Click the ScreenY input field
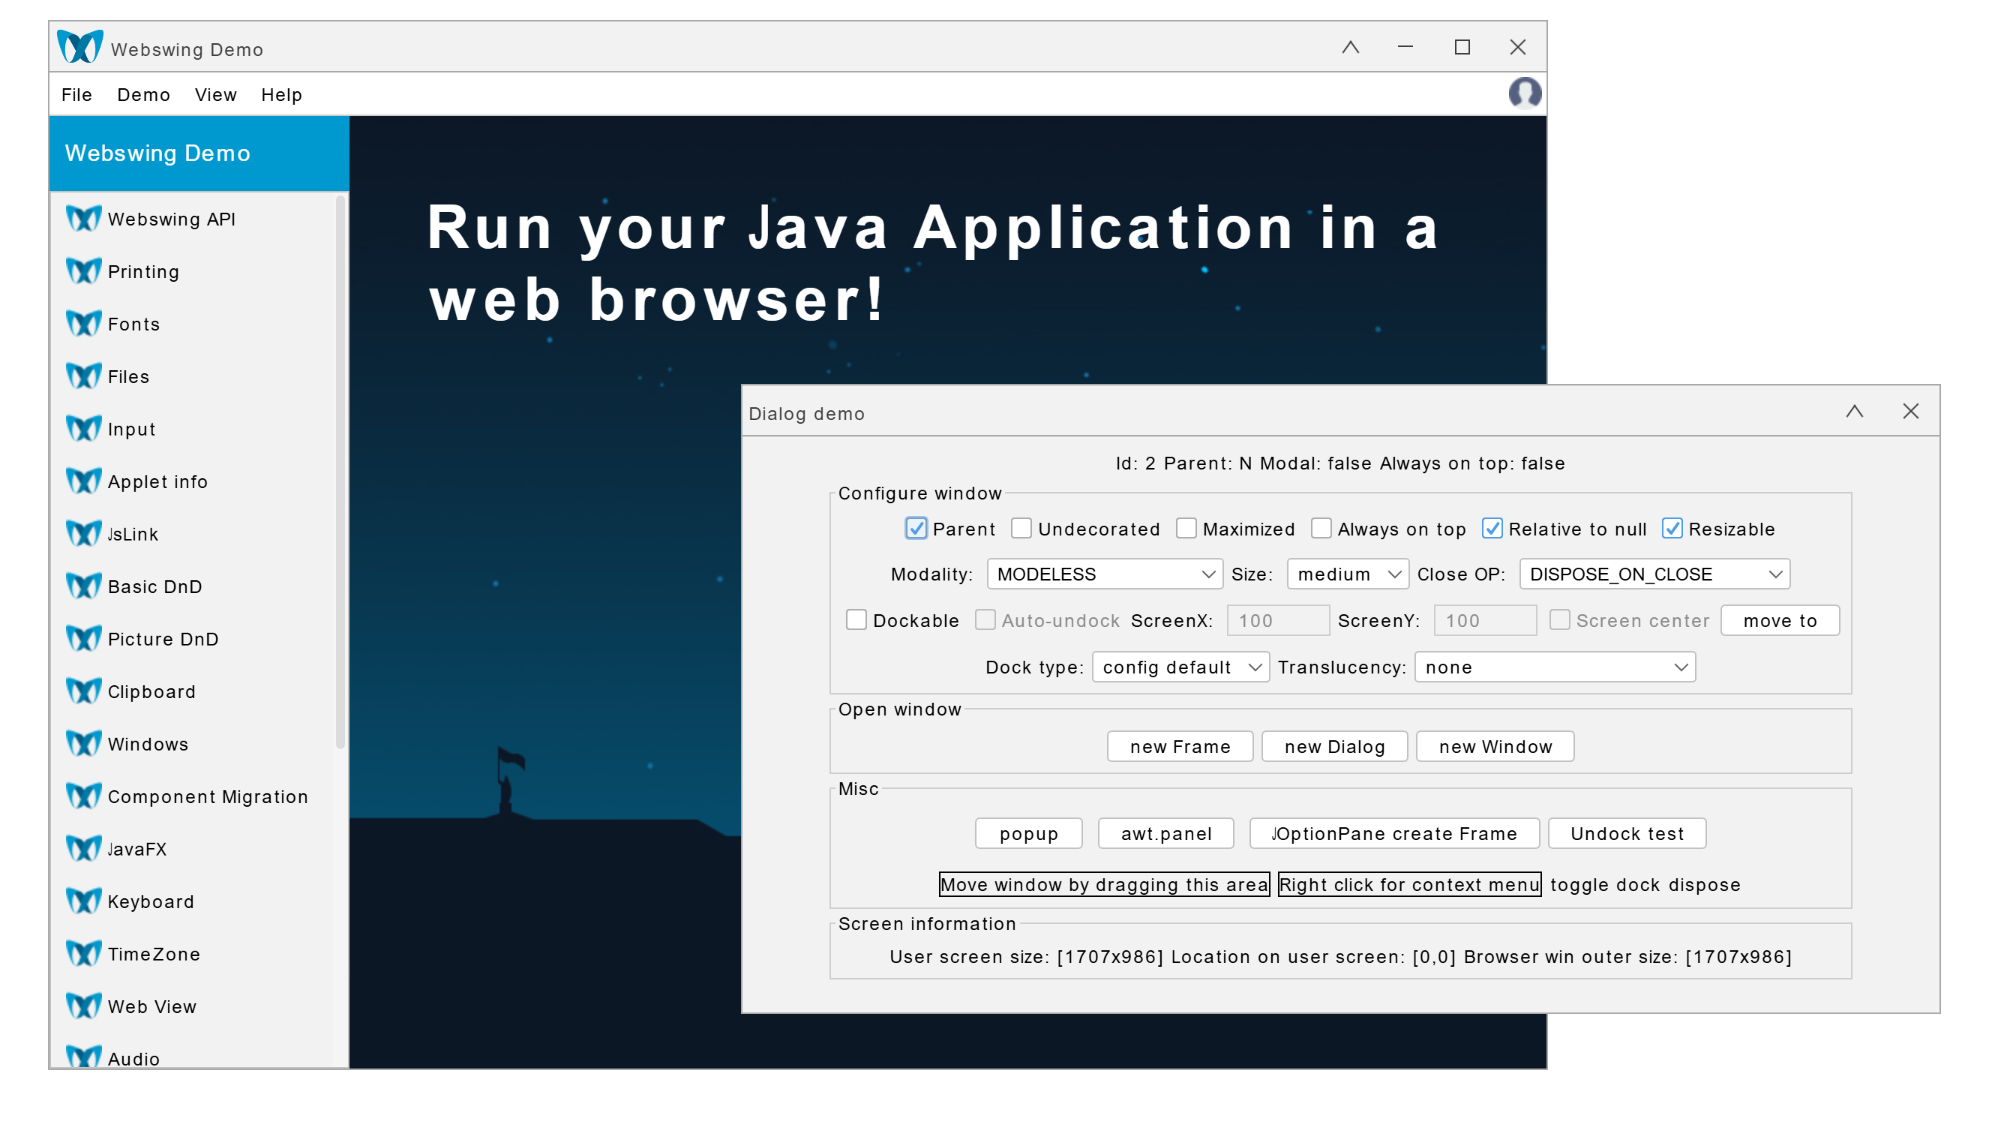This screenshot has width=1989, height=1129. click(1485, 621)
